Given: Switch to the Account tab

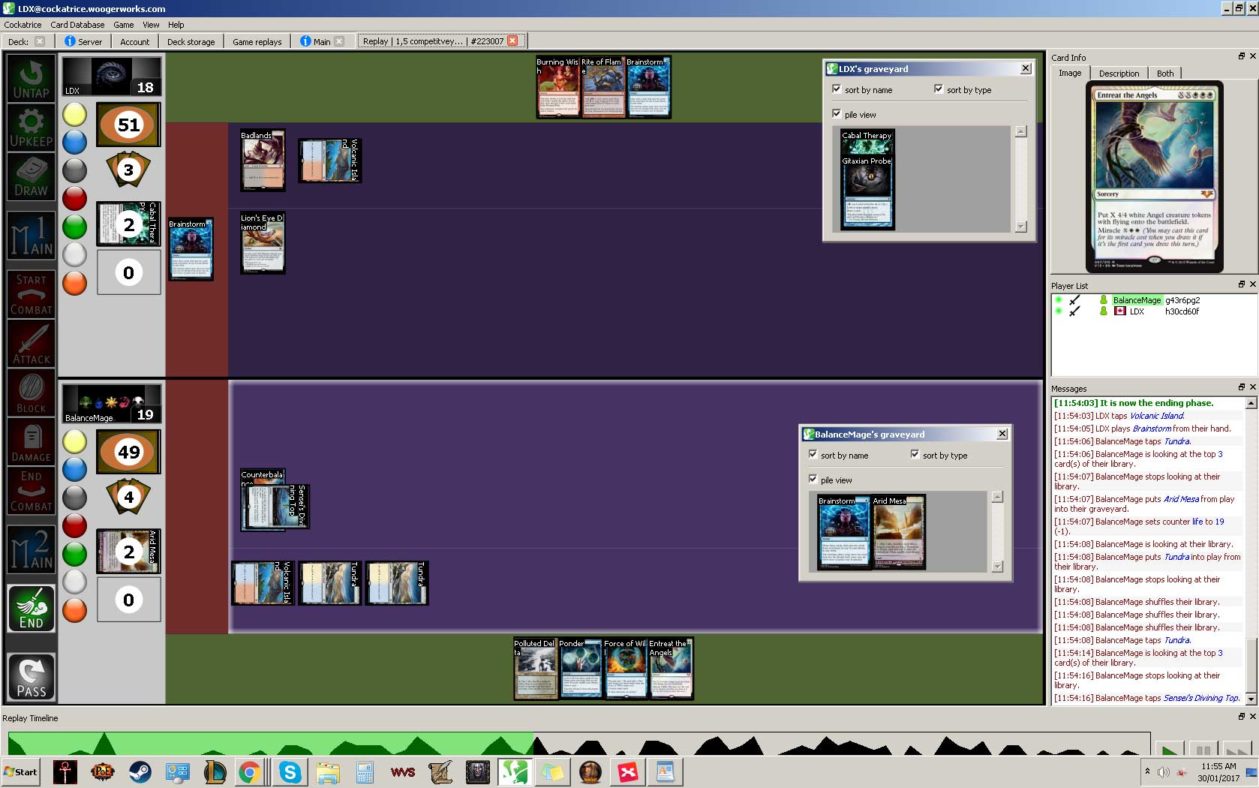Looking at the screenshot, I should [x=134, y=41].
